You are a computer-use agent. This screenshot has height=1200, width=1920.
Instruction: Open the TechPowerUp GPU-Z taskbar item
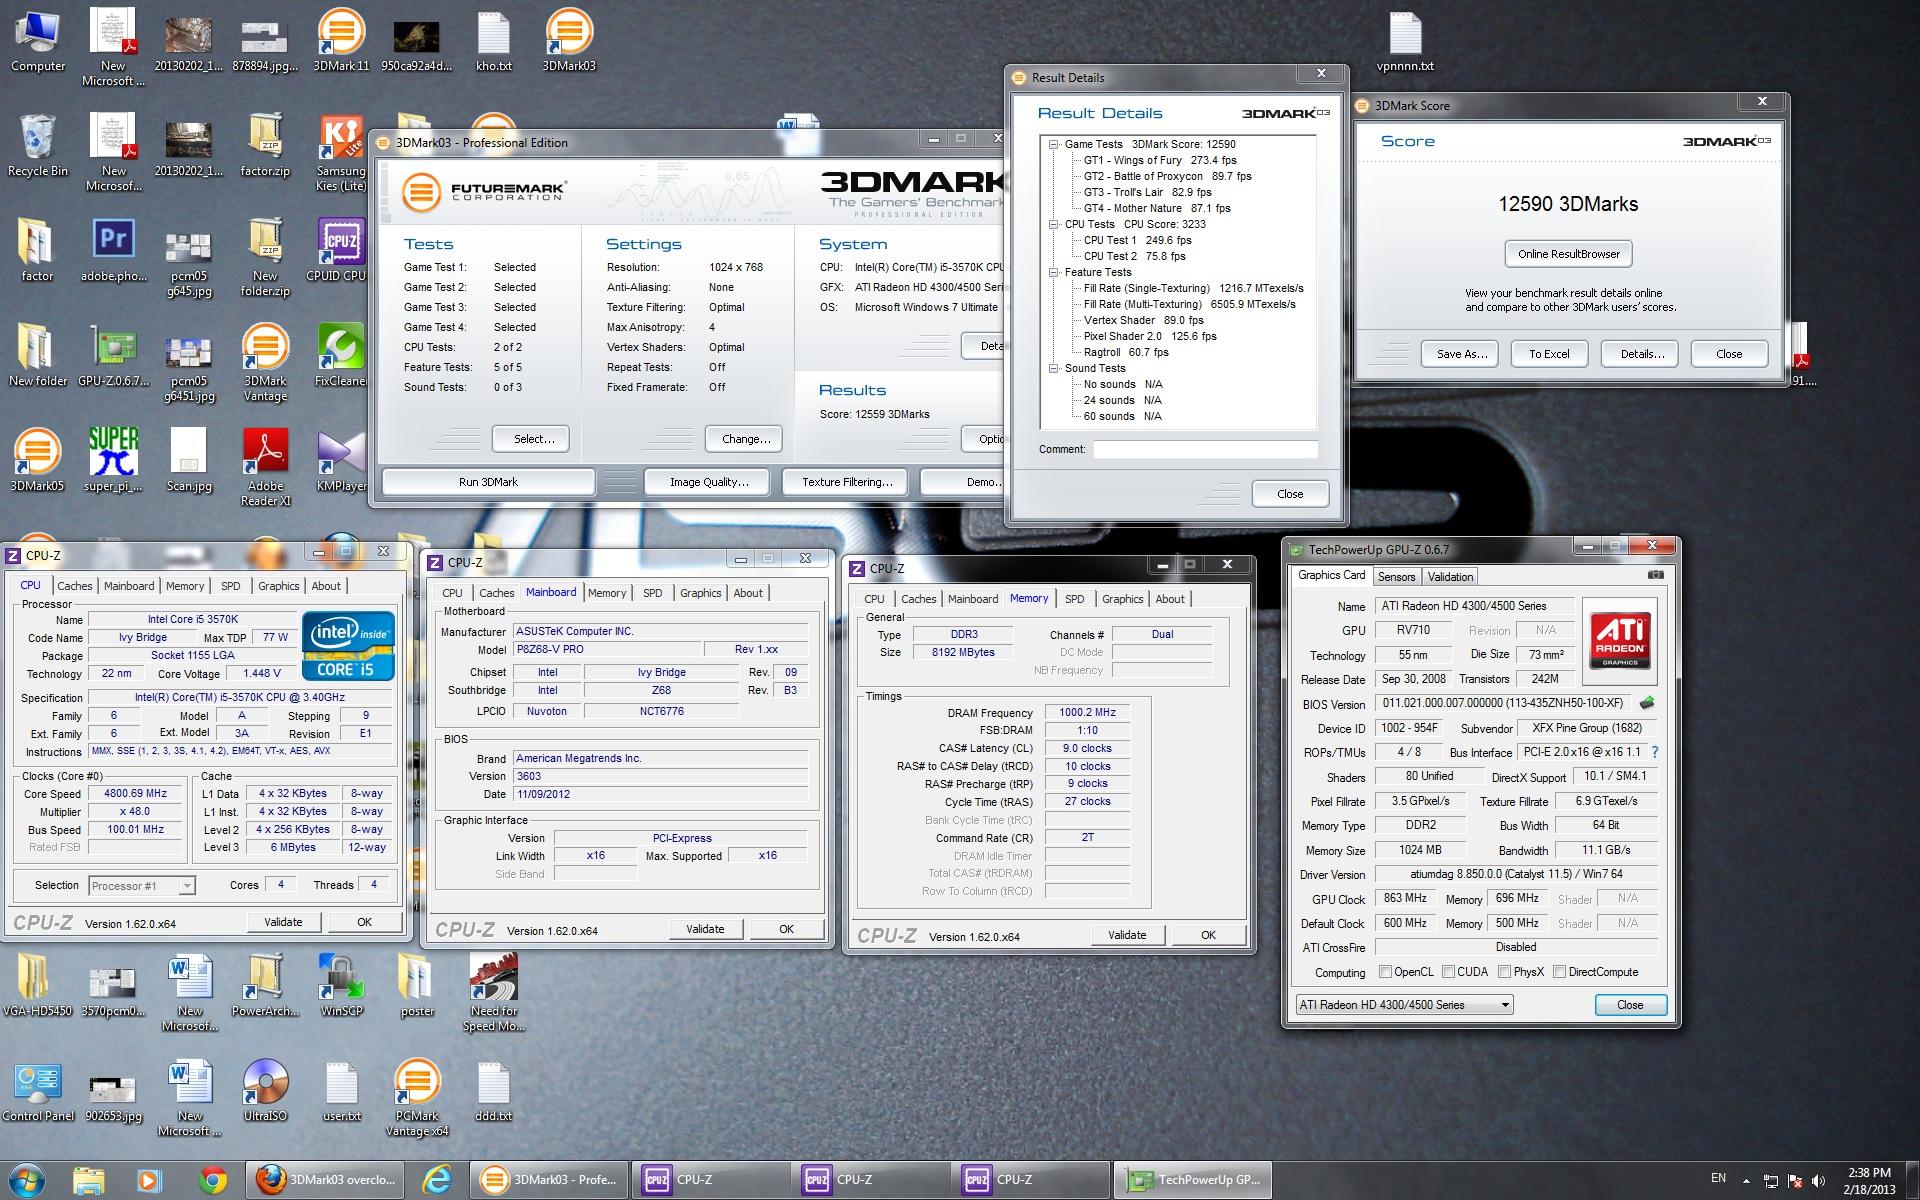[x=1192, y=1180]
